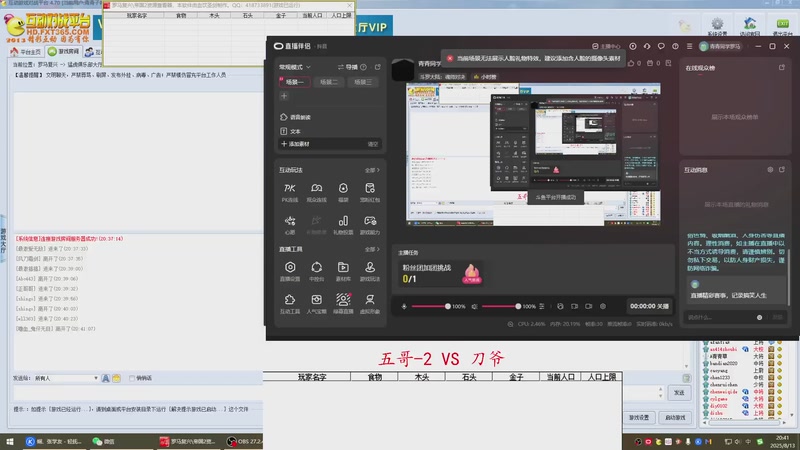Click the headset support icon in title bar

click(647, 46)
